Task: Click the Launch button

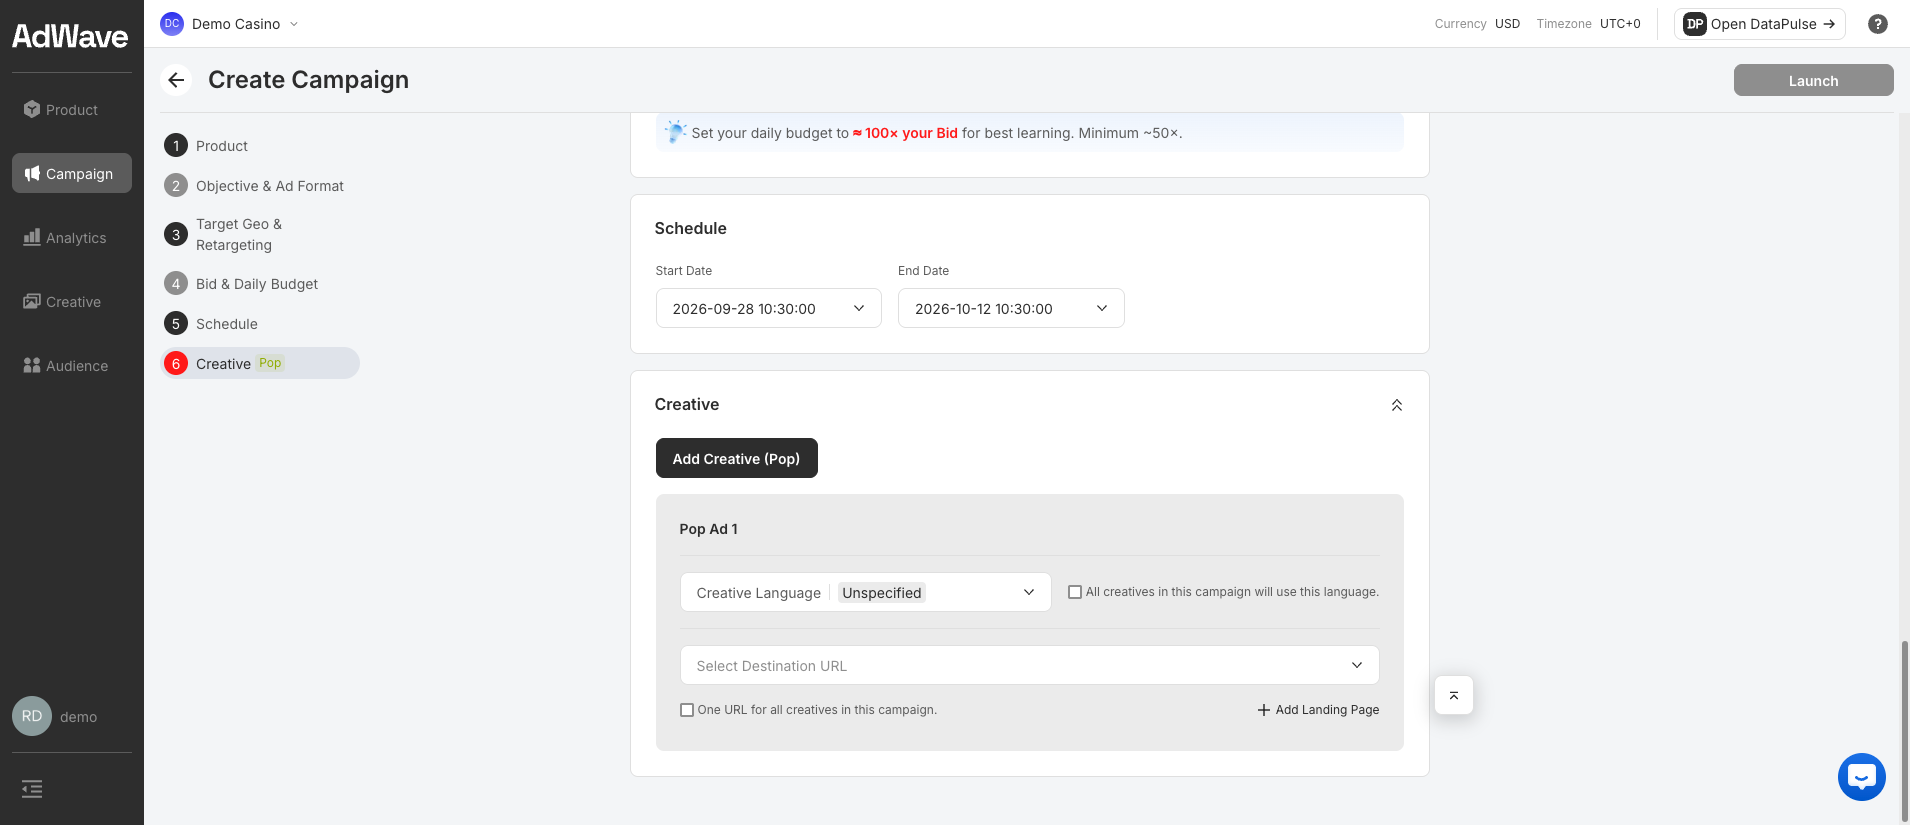Action: (x=1813, y=80)
